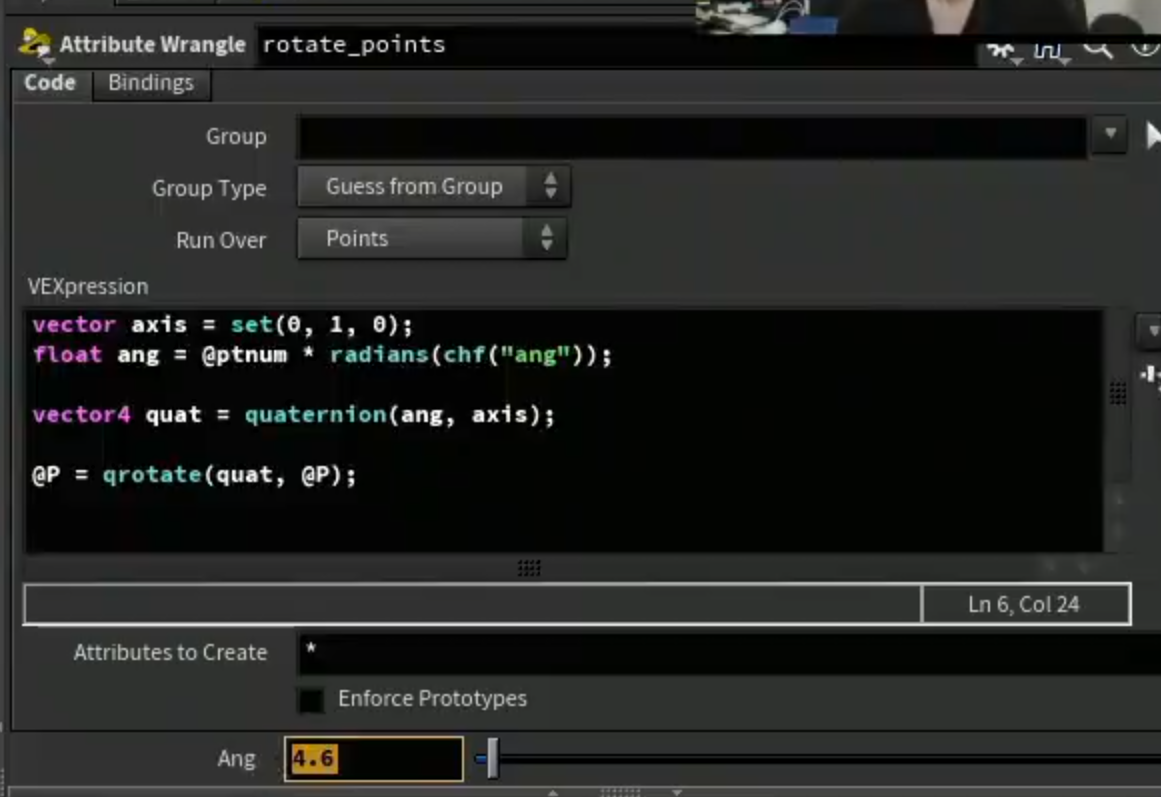Screen dimensions: 1161x797
Task: Click the Attribute Wrangle node icon
Action: click(x=35, y=44)
